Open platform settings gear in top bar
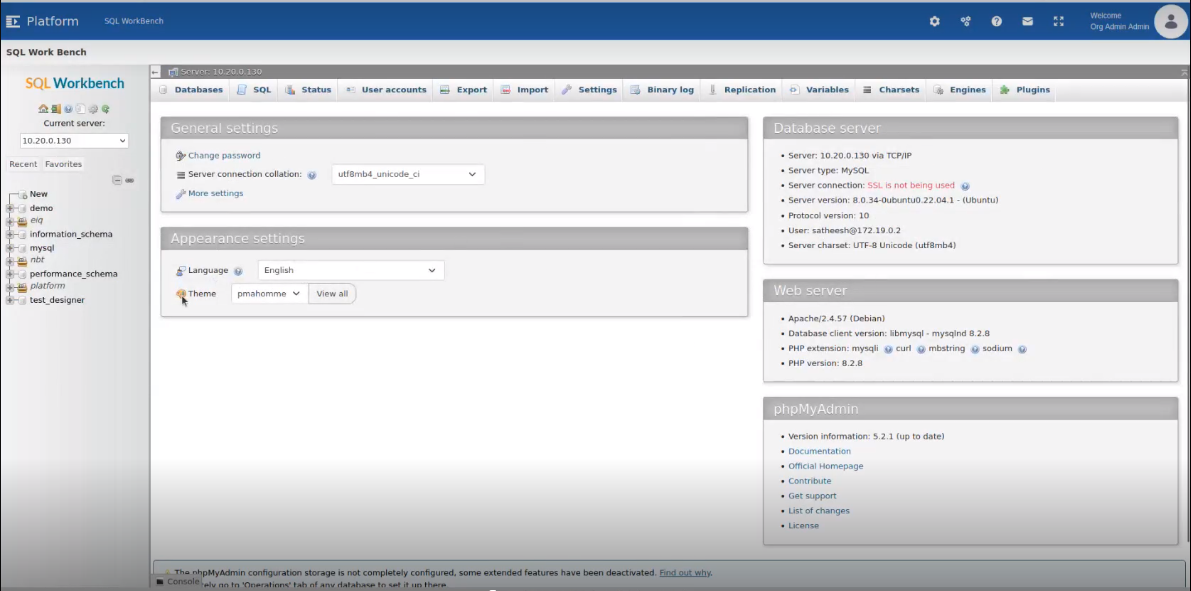This screenshot has height=591, width=1191. coord(934,21)
